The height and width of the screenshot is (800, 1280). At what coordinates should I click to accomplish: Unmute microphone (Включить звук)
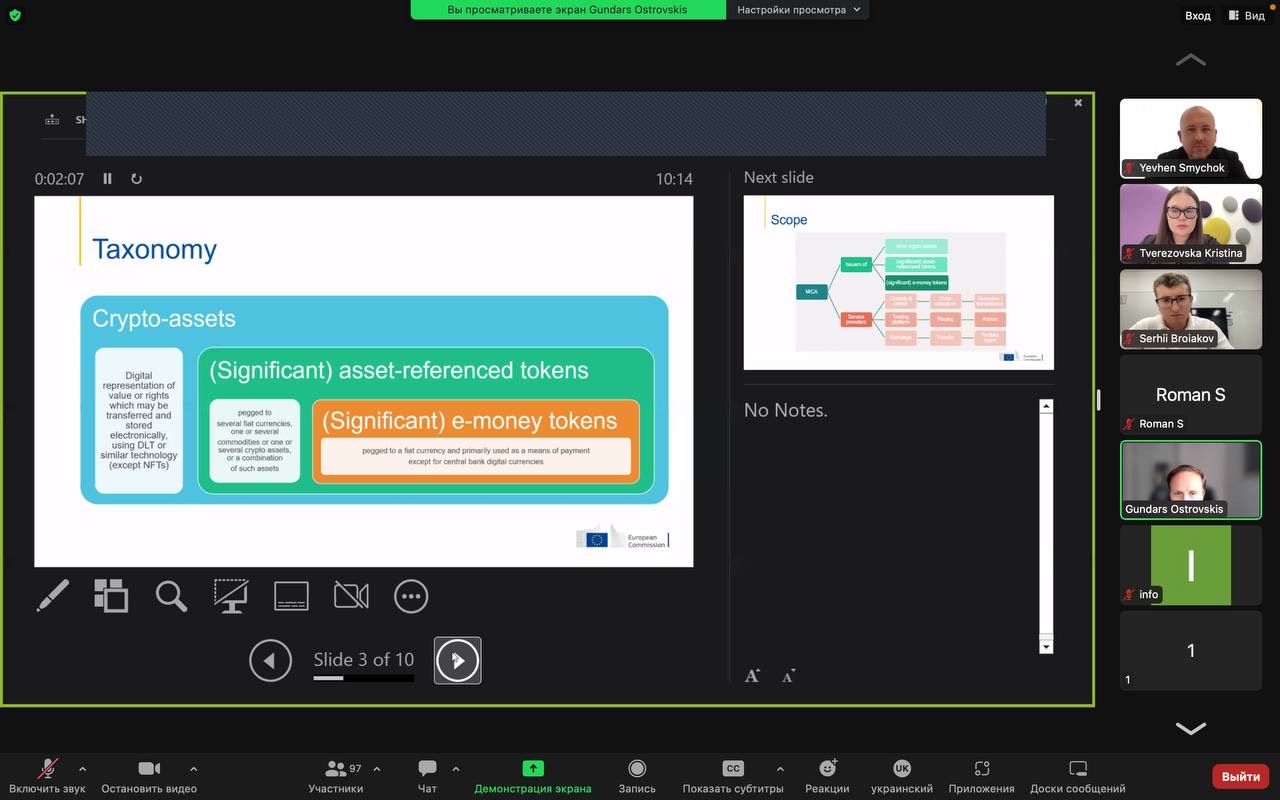click(x=47, y=775)
